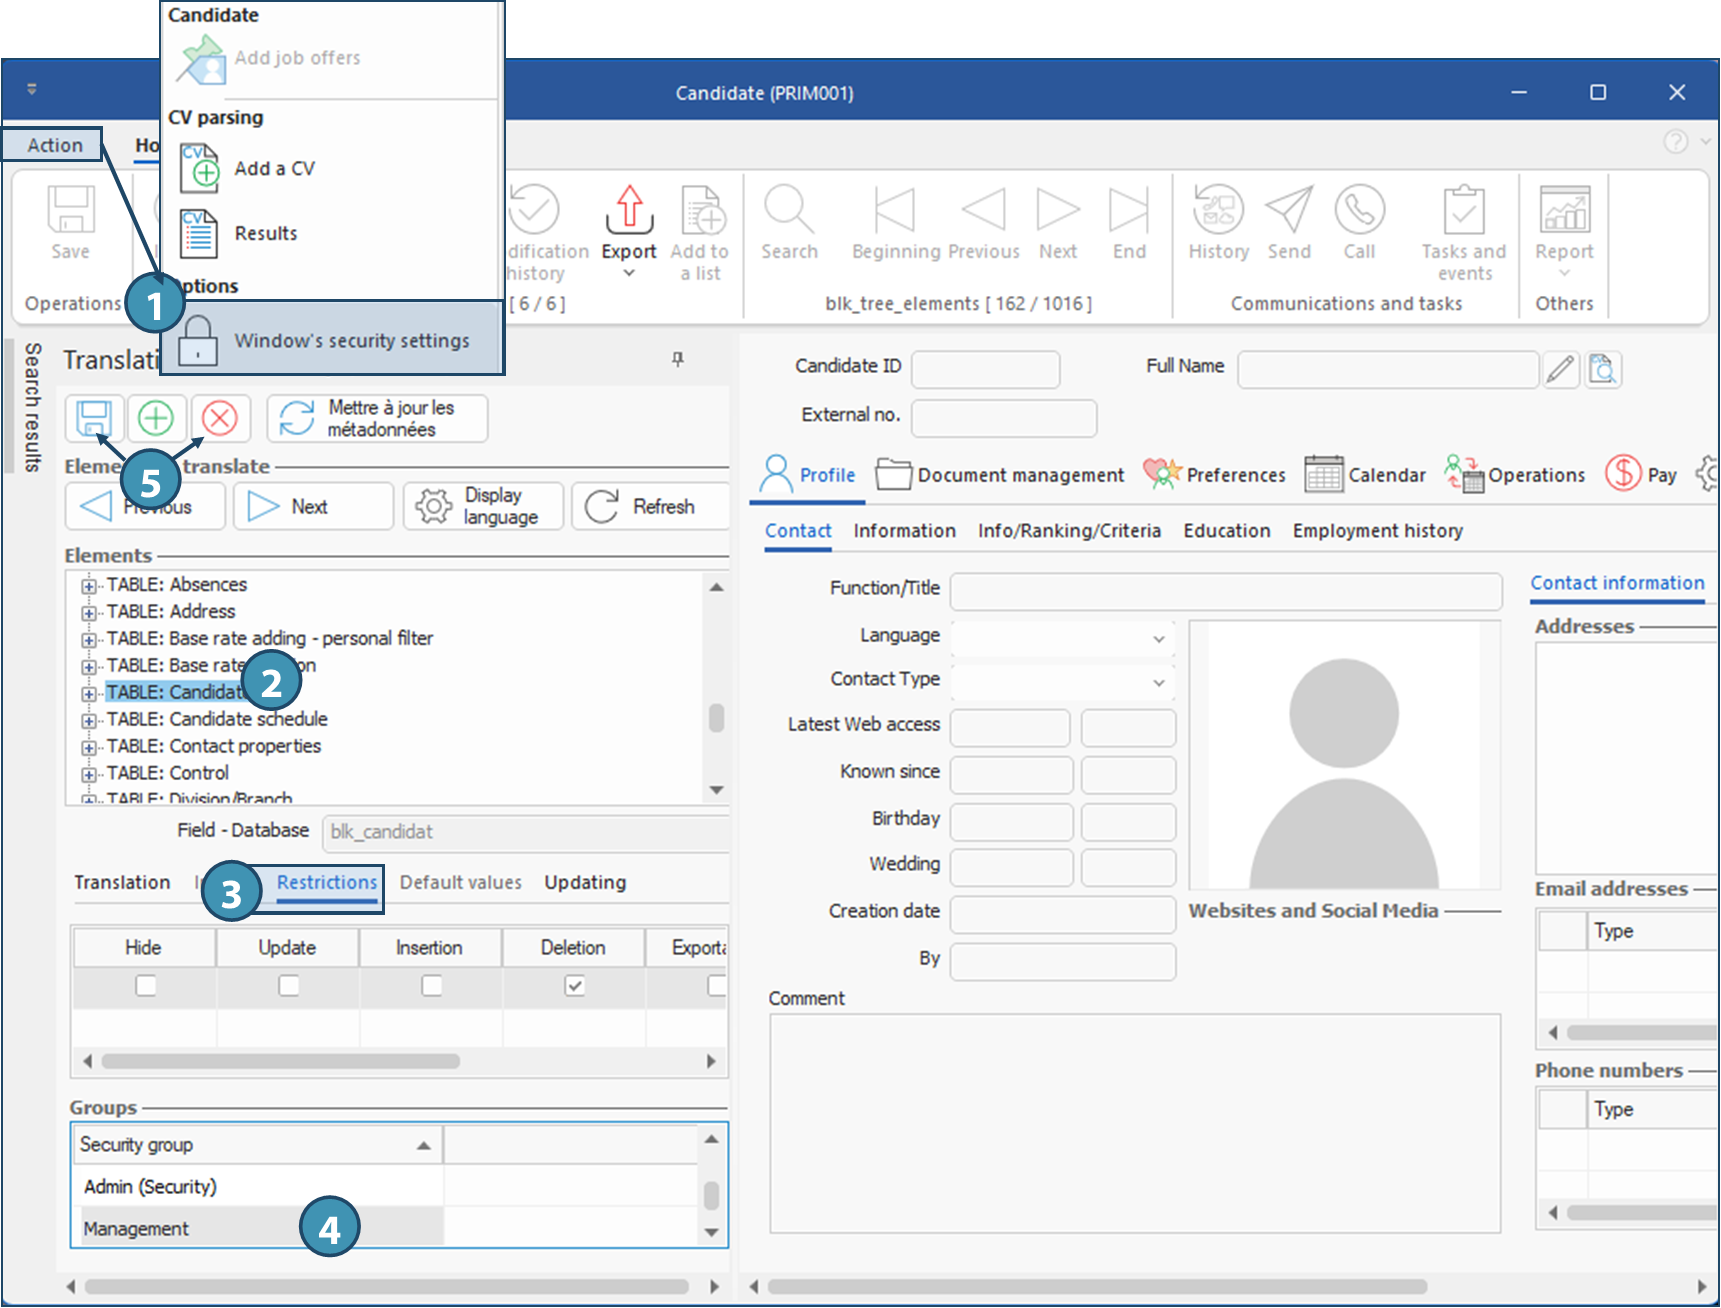The width and height of the screenshot is (1721, 1308).
Task: Open the Contact Type dropdown
Action: click(x=1158, y=682)
